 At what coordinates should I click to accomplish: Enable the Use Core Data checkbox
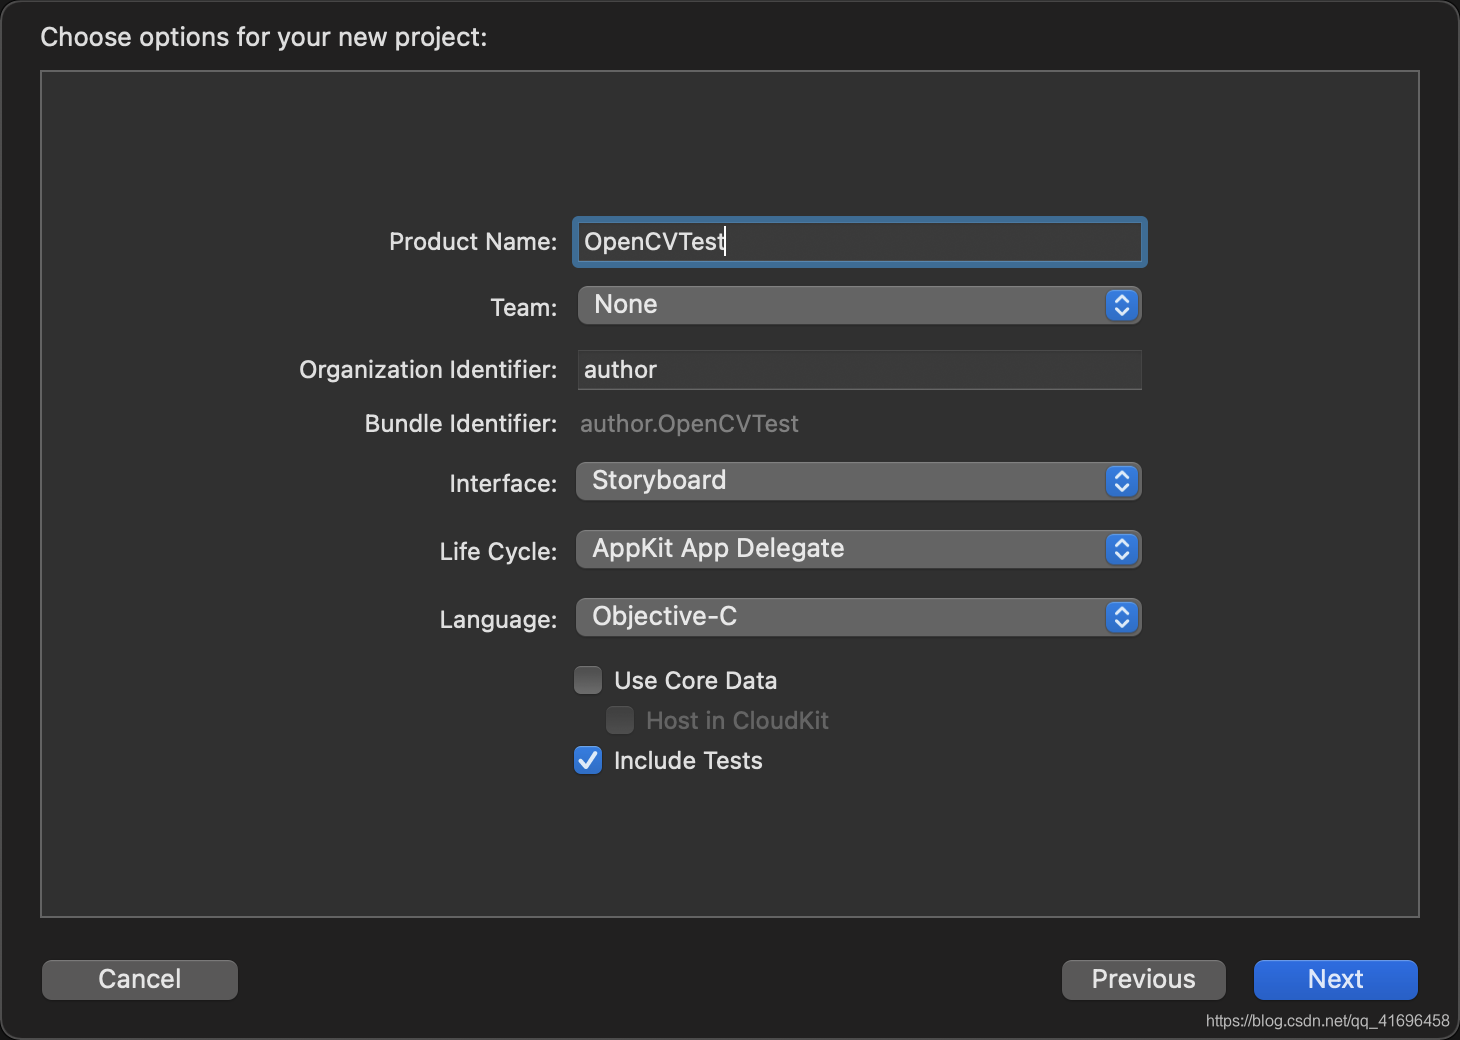(588, 681)
